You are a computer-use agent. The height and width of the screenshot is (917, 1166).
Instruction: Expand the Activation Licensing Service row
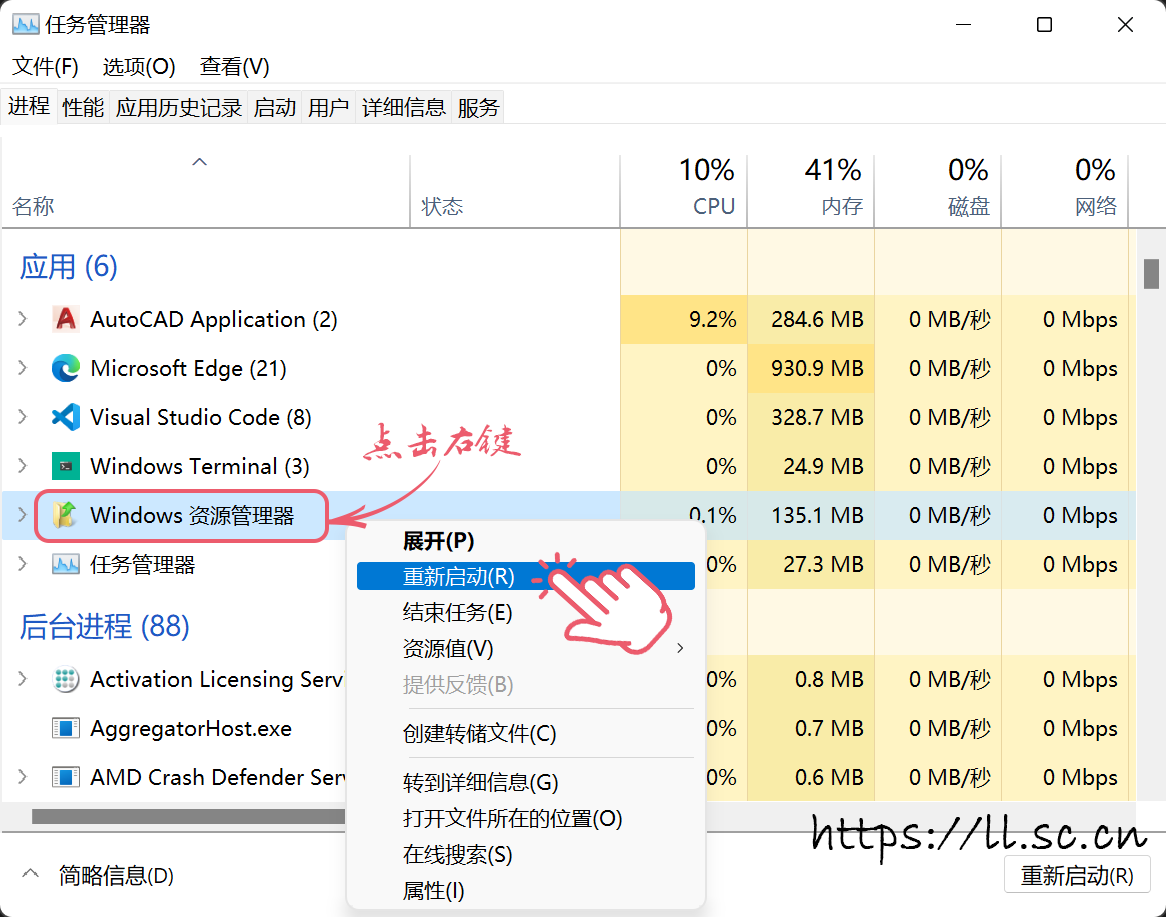pyautogui.click(x=22, y=679)
